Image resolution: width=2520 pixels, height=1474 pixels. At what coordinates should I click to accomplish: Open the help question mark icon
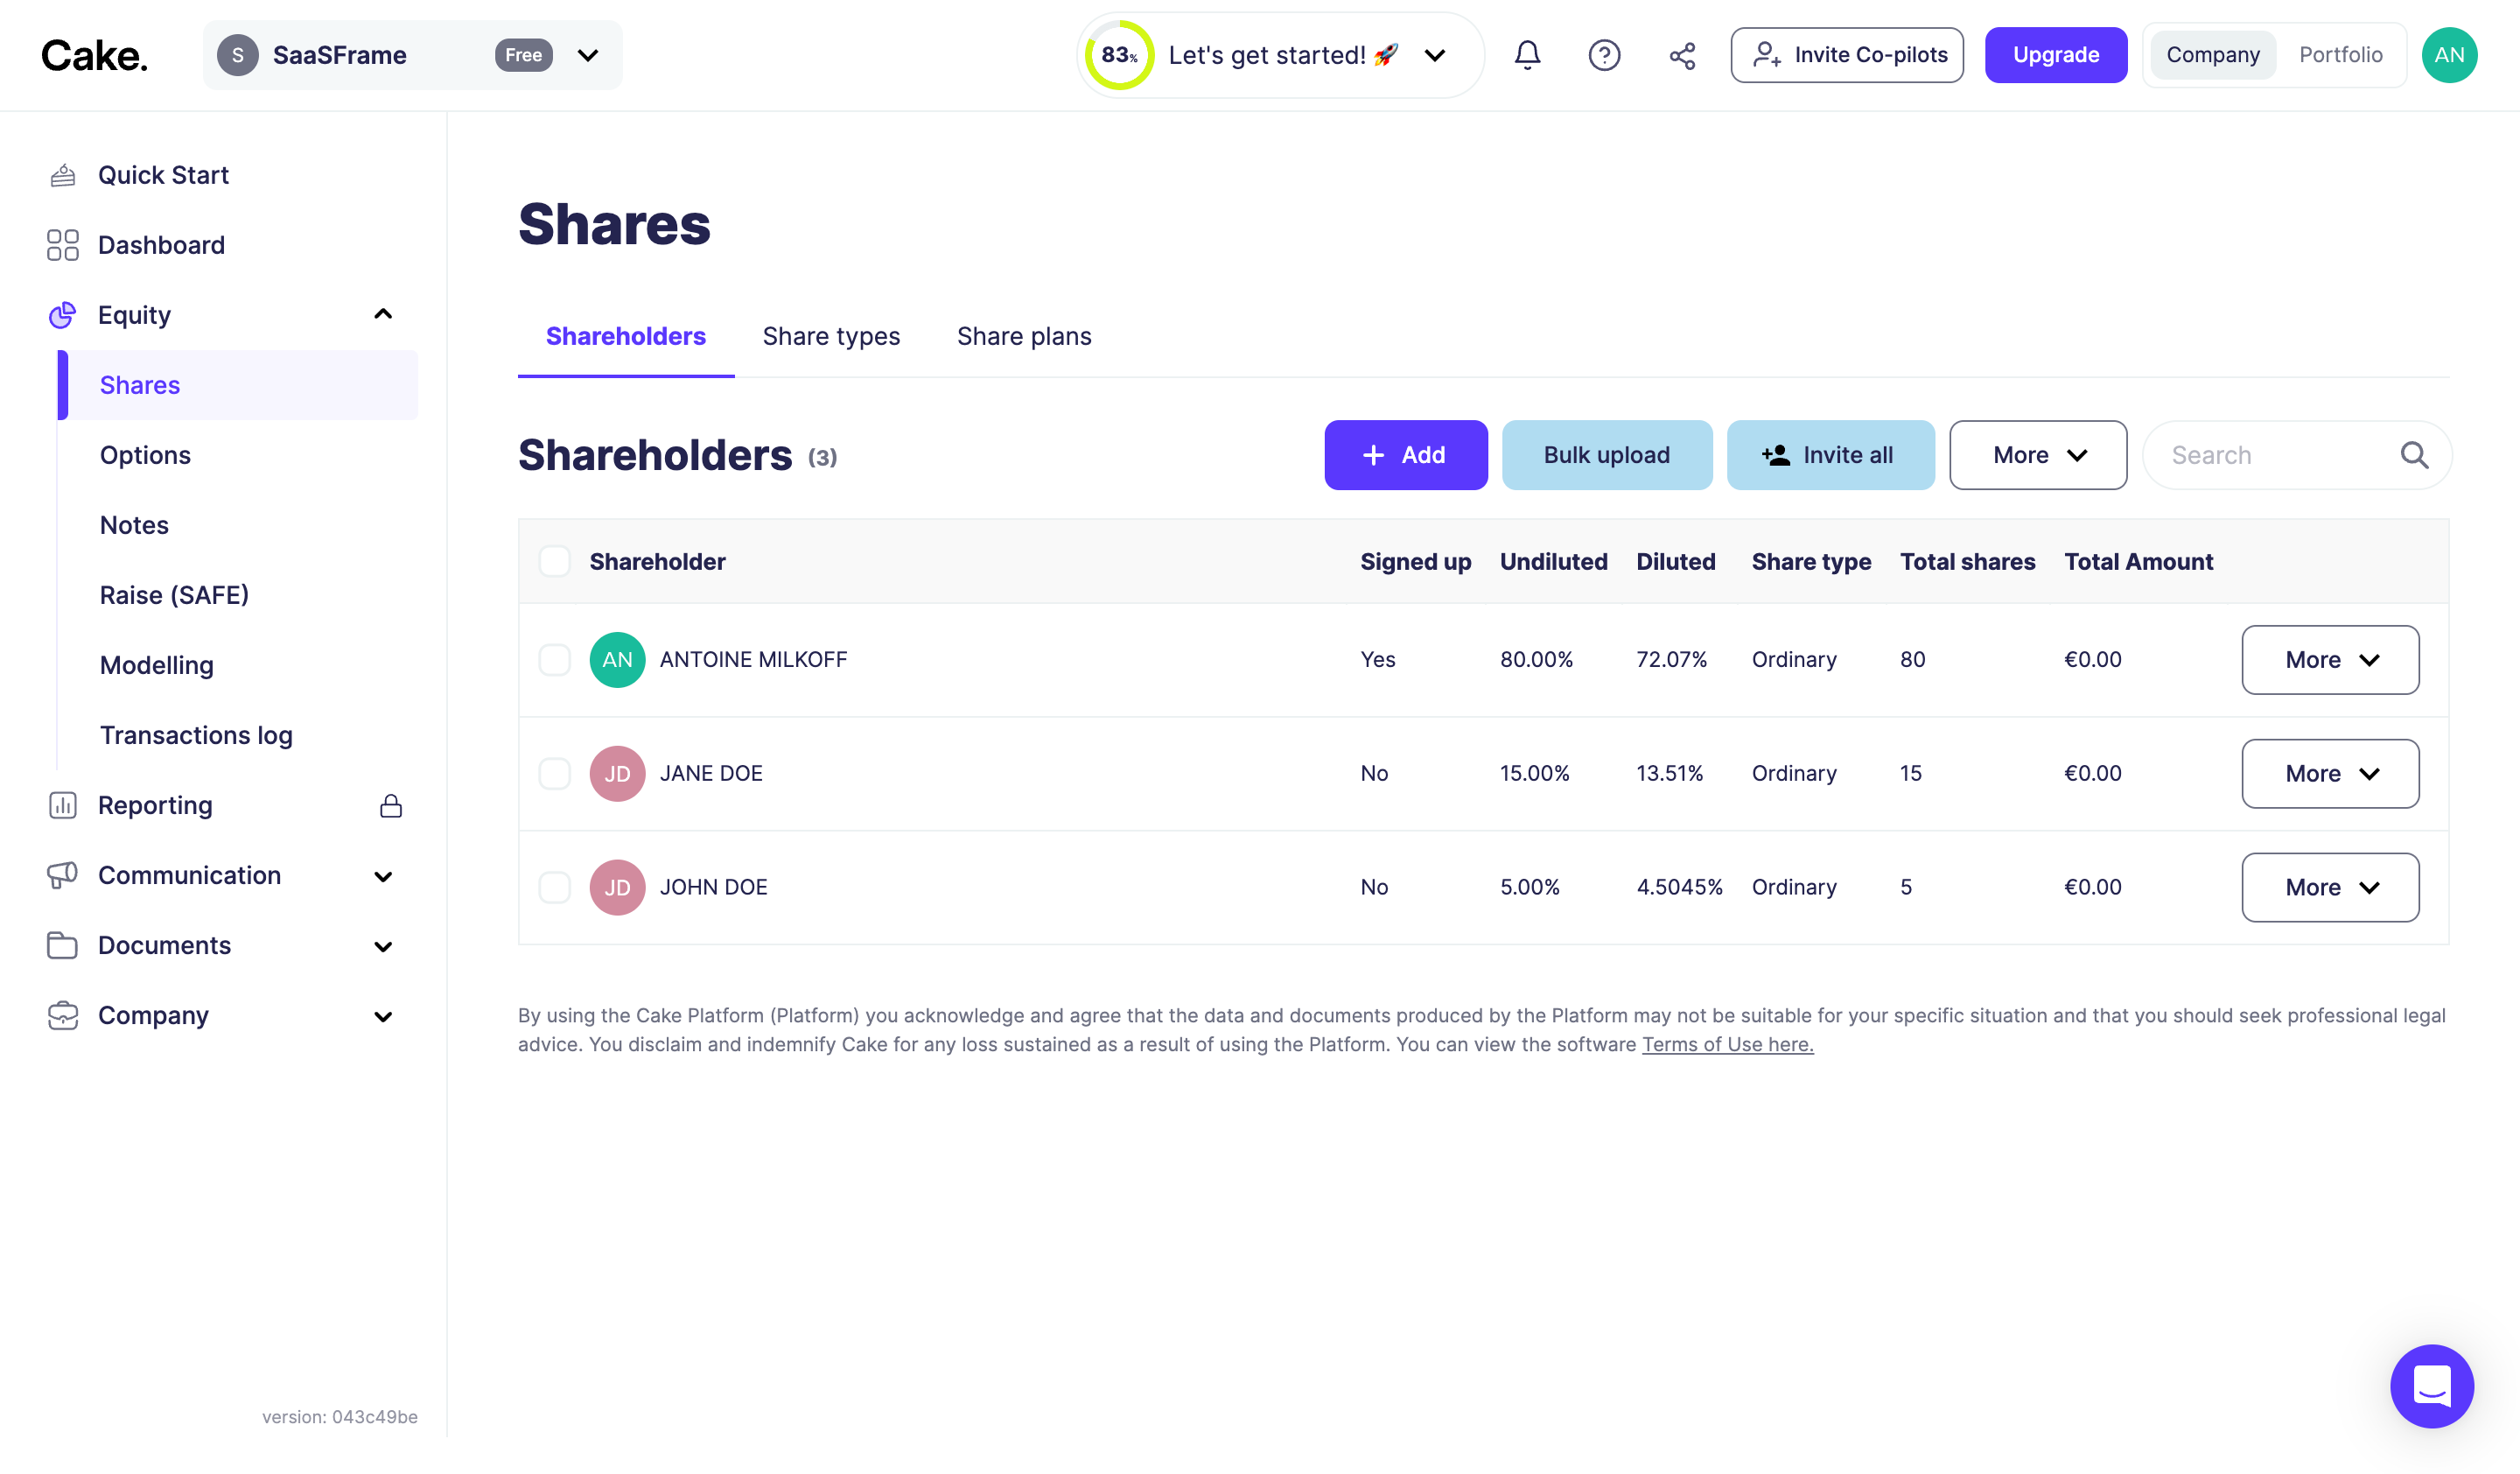coord(1604,55)
